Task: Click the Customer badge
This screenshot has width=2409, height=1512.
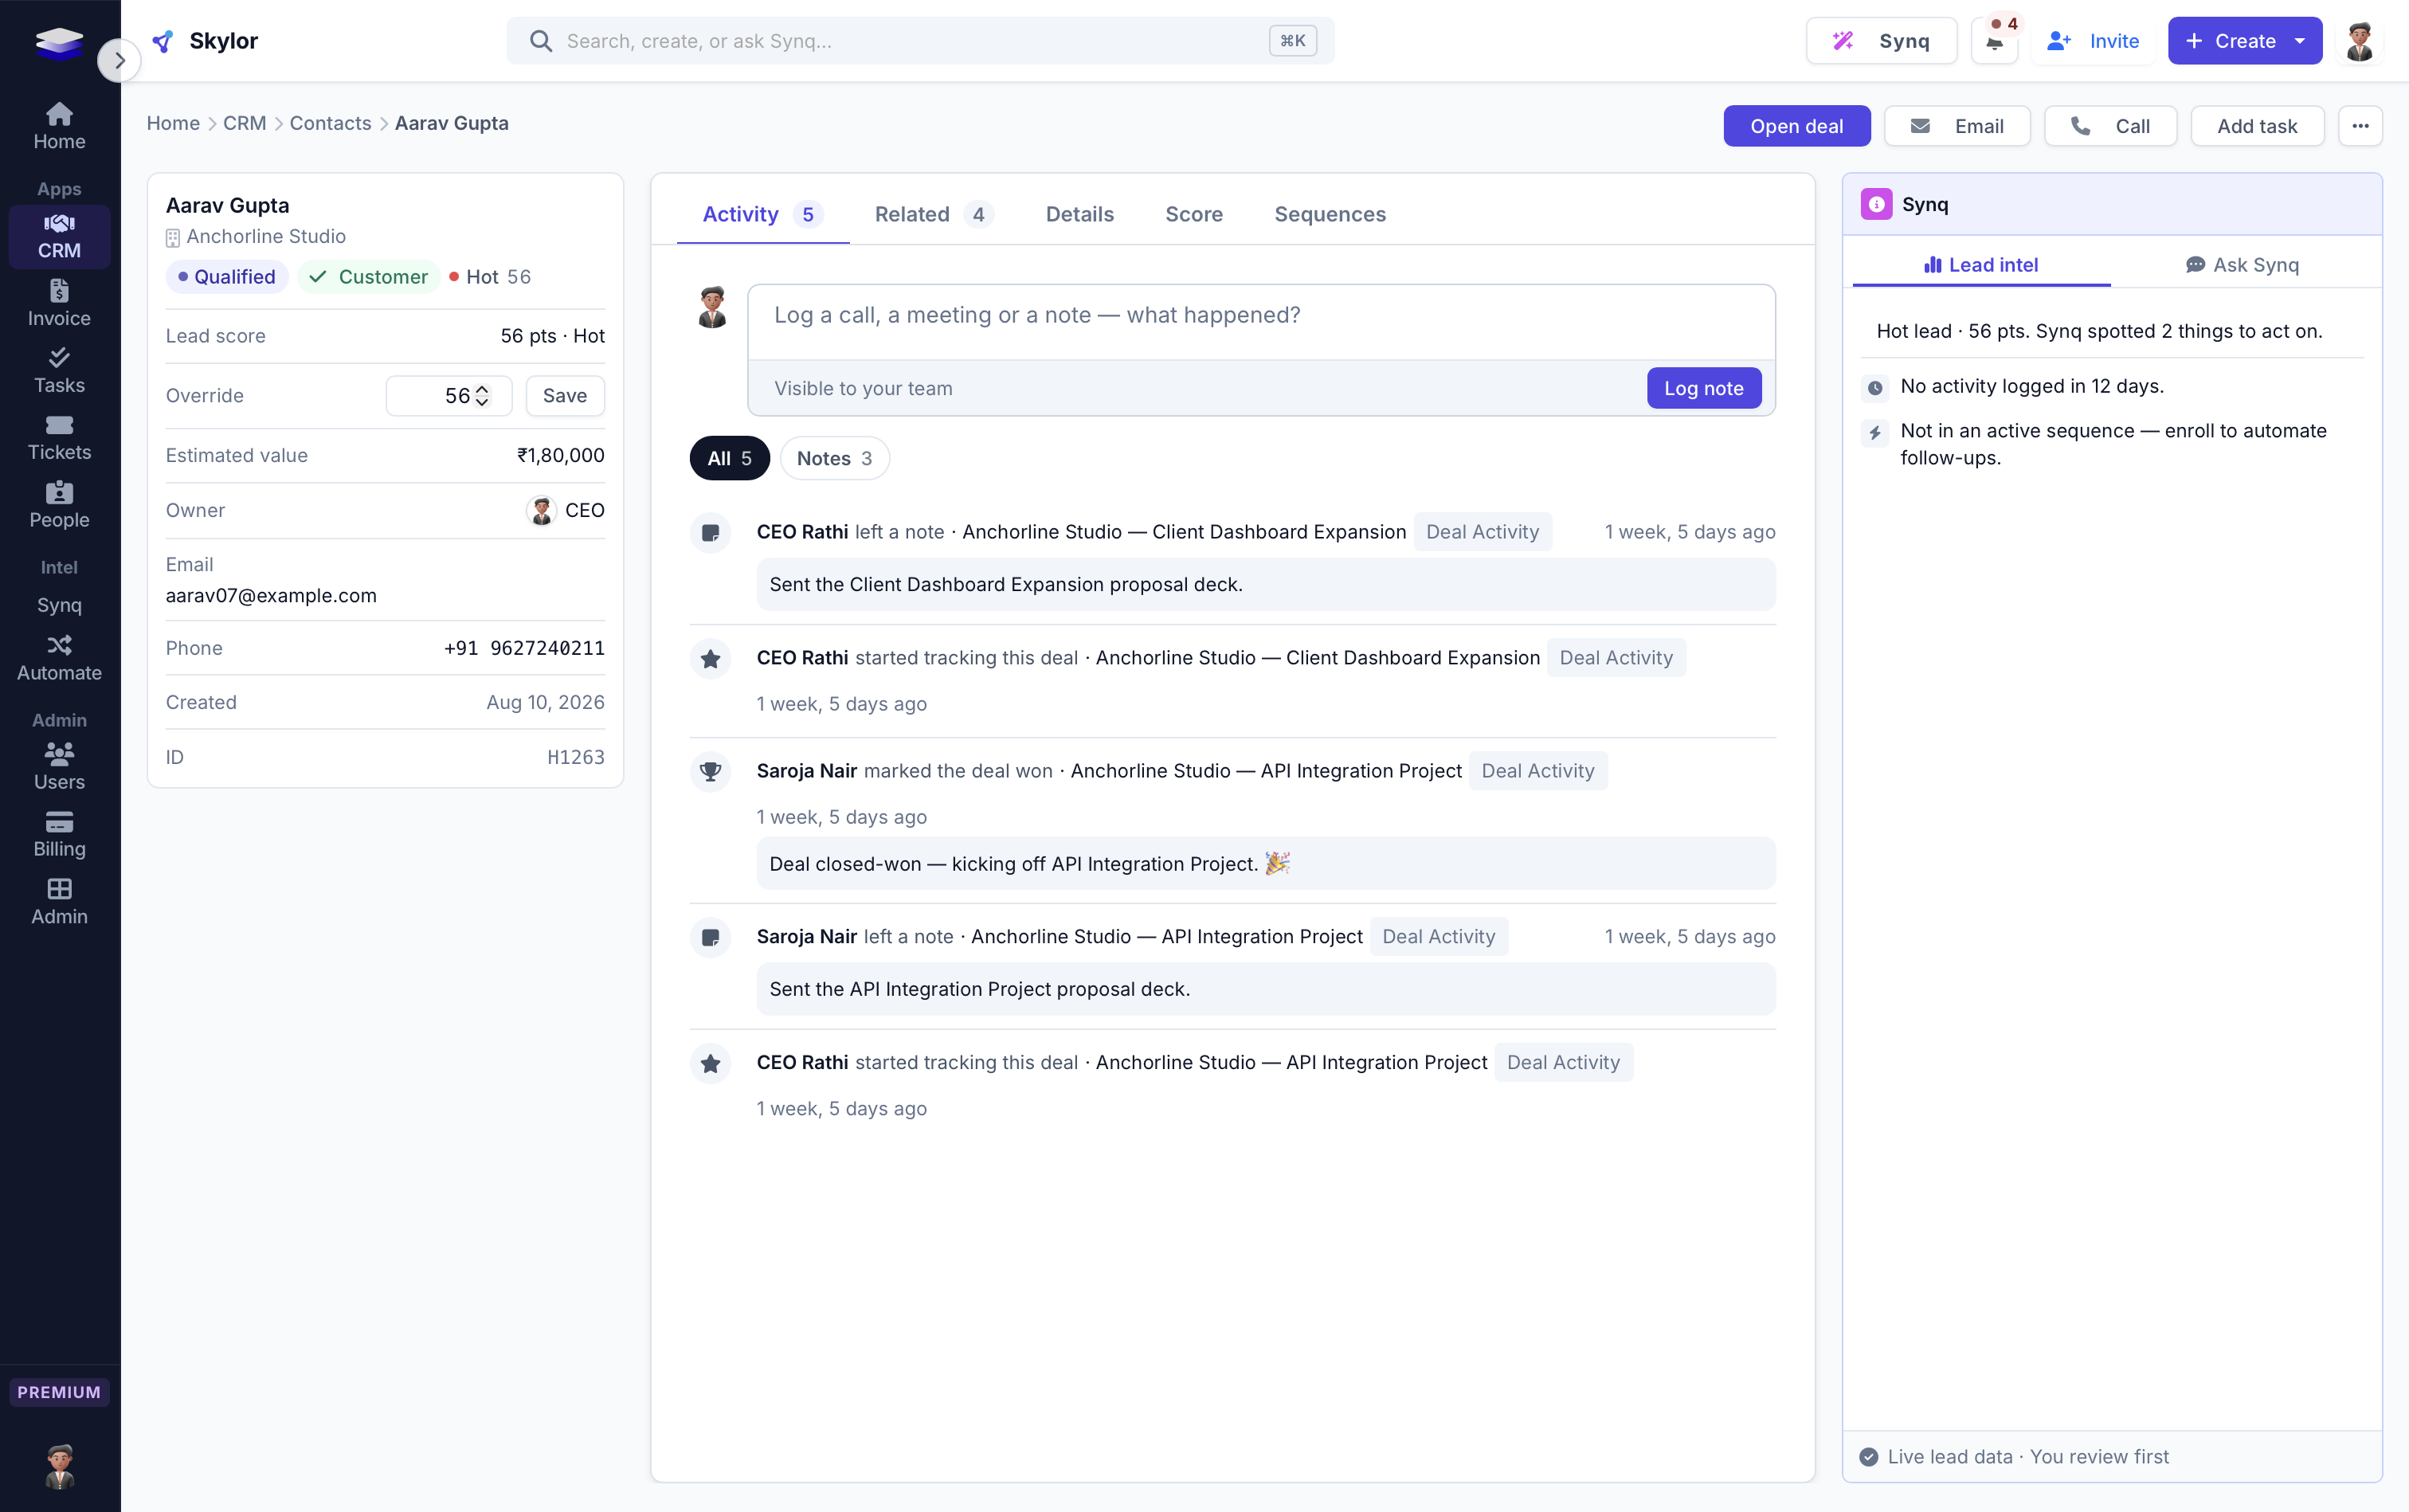Action: [368, 277]
